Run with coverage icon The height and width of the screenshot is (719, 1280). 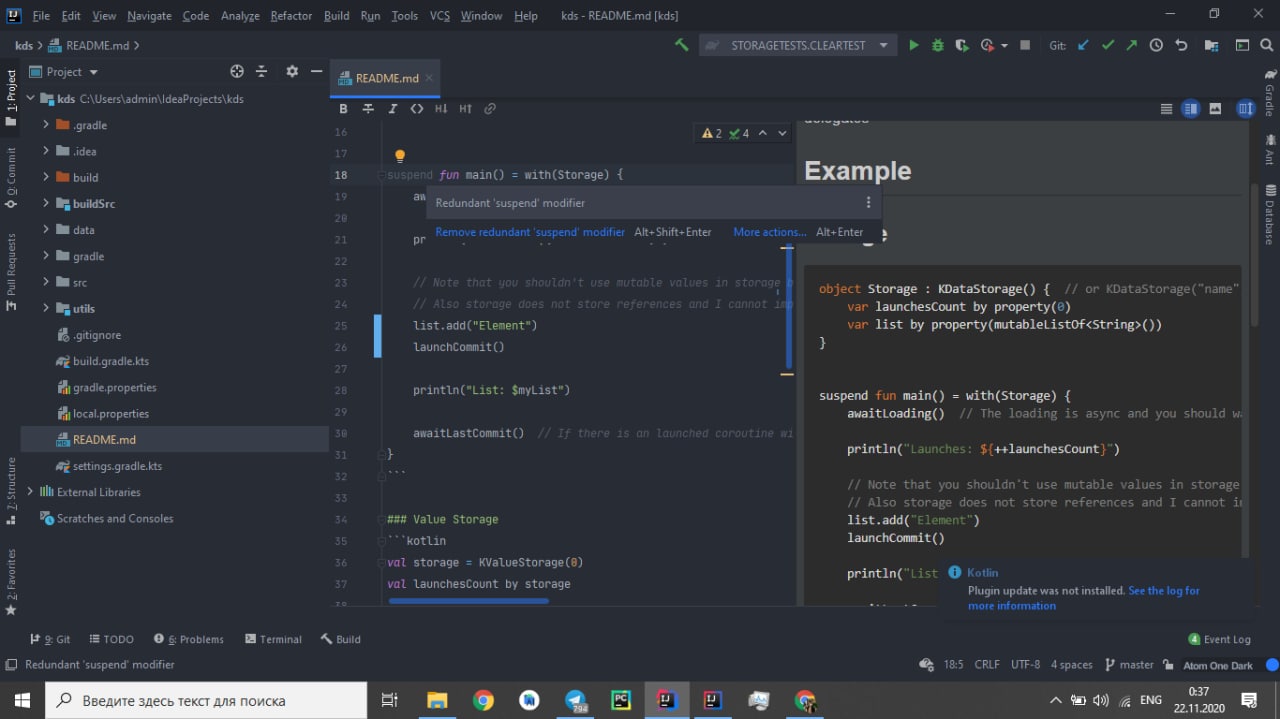coord(961,45)
